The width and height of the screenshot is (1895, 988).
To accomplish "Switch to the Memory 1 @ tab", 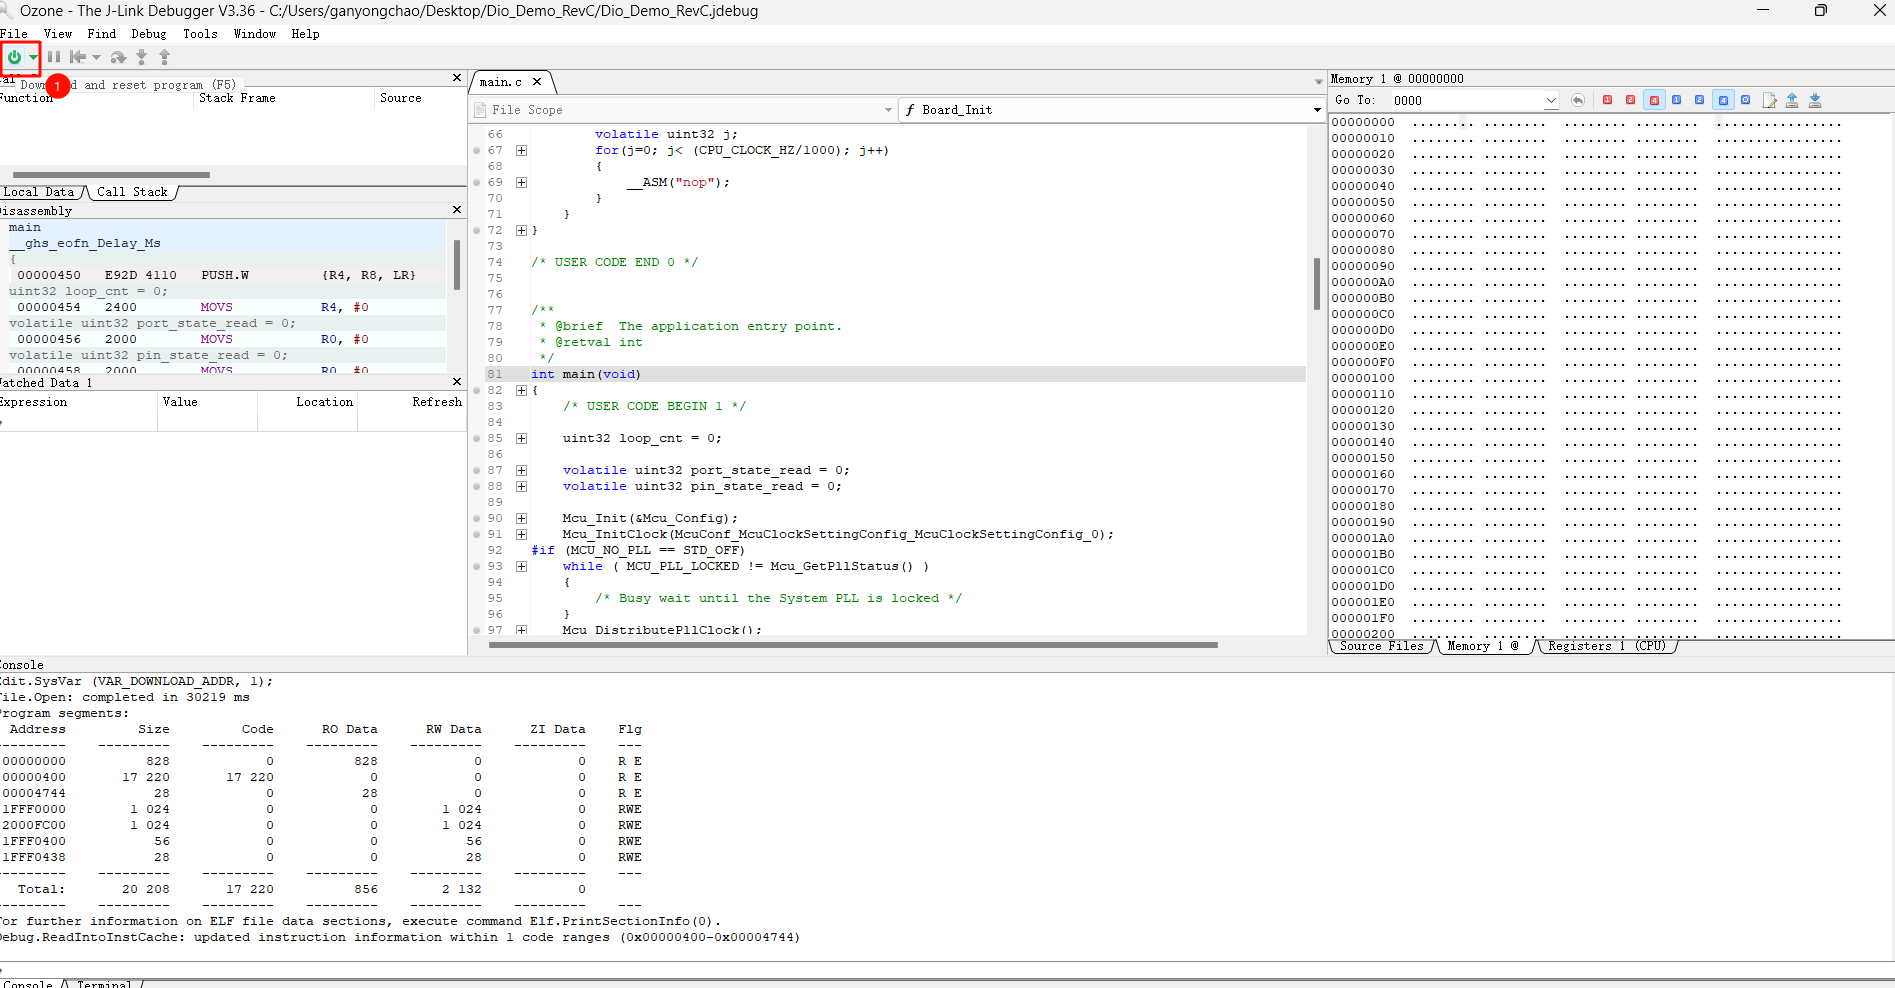I will pyautogui.click(x=1483, y=646).
